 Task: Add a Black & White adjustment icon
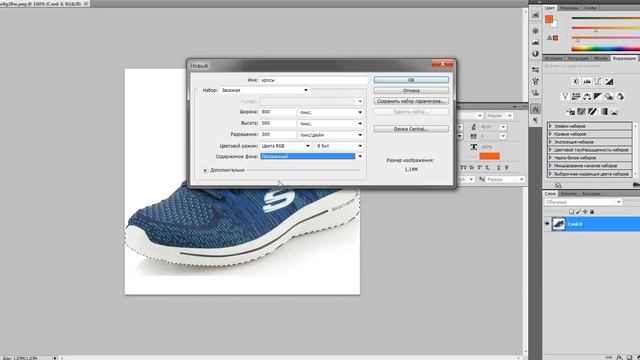(x=598, y=96)
